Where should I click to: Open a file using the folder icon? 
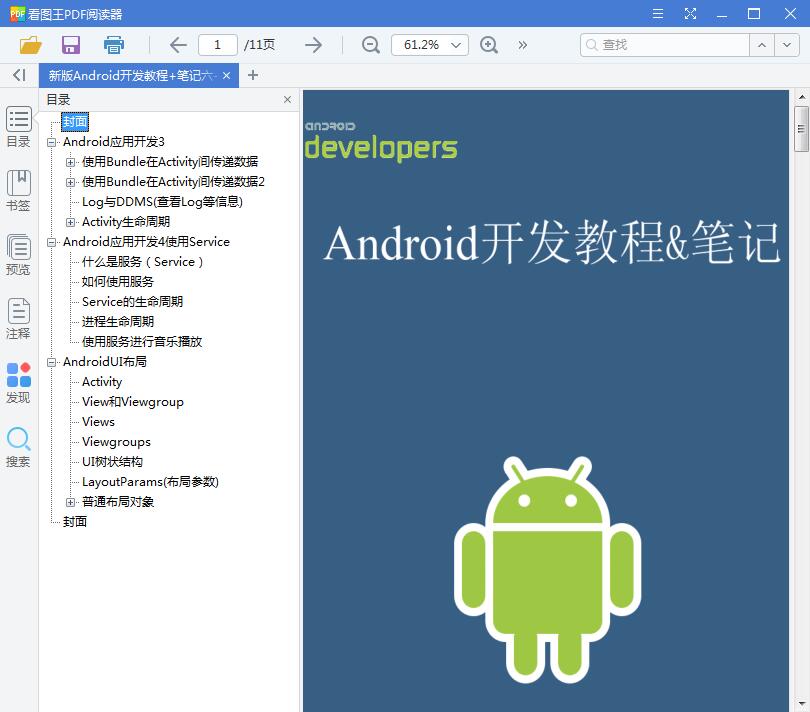coord(29,45)
